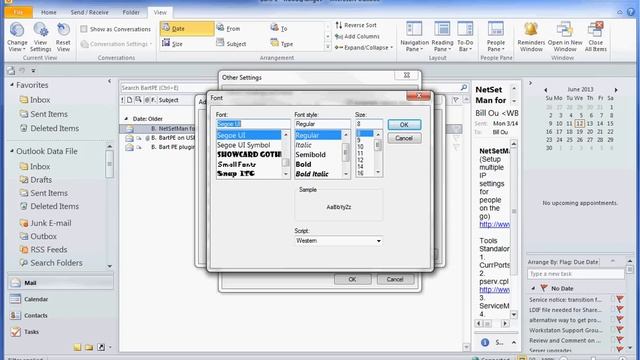The image size is (640, 360).
Task: Open the Folder tab
Action: click(x=131, y=12)
